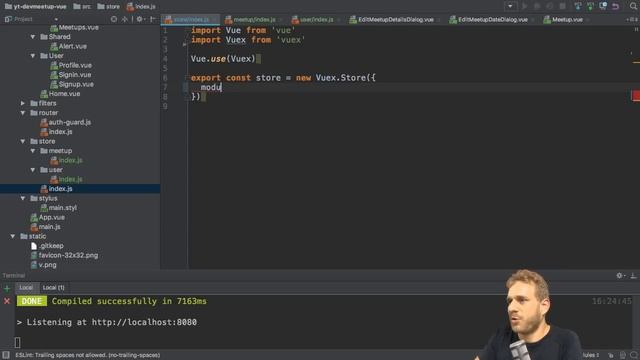The height and width of the screenshot is (360, 640).
Task: Switch to the user/index.js editor tab
Action: point(316,20)
